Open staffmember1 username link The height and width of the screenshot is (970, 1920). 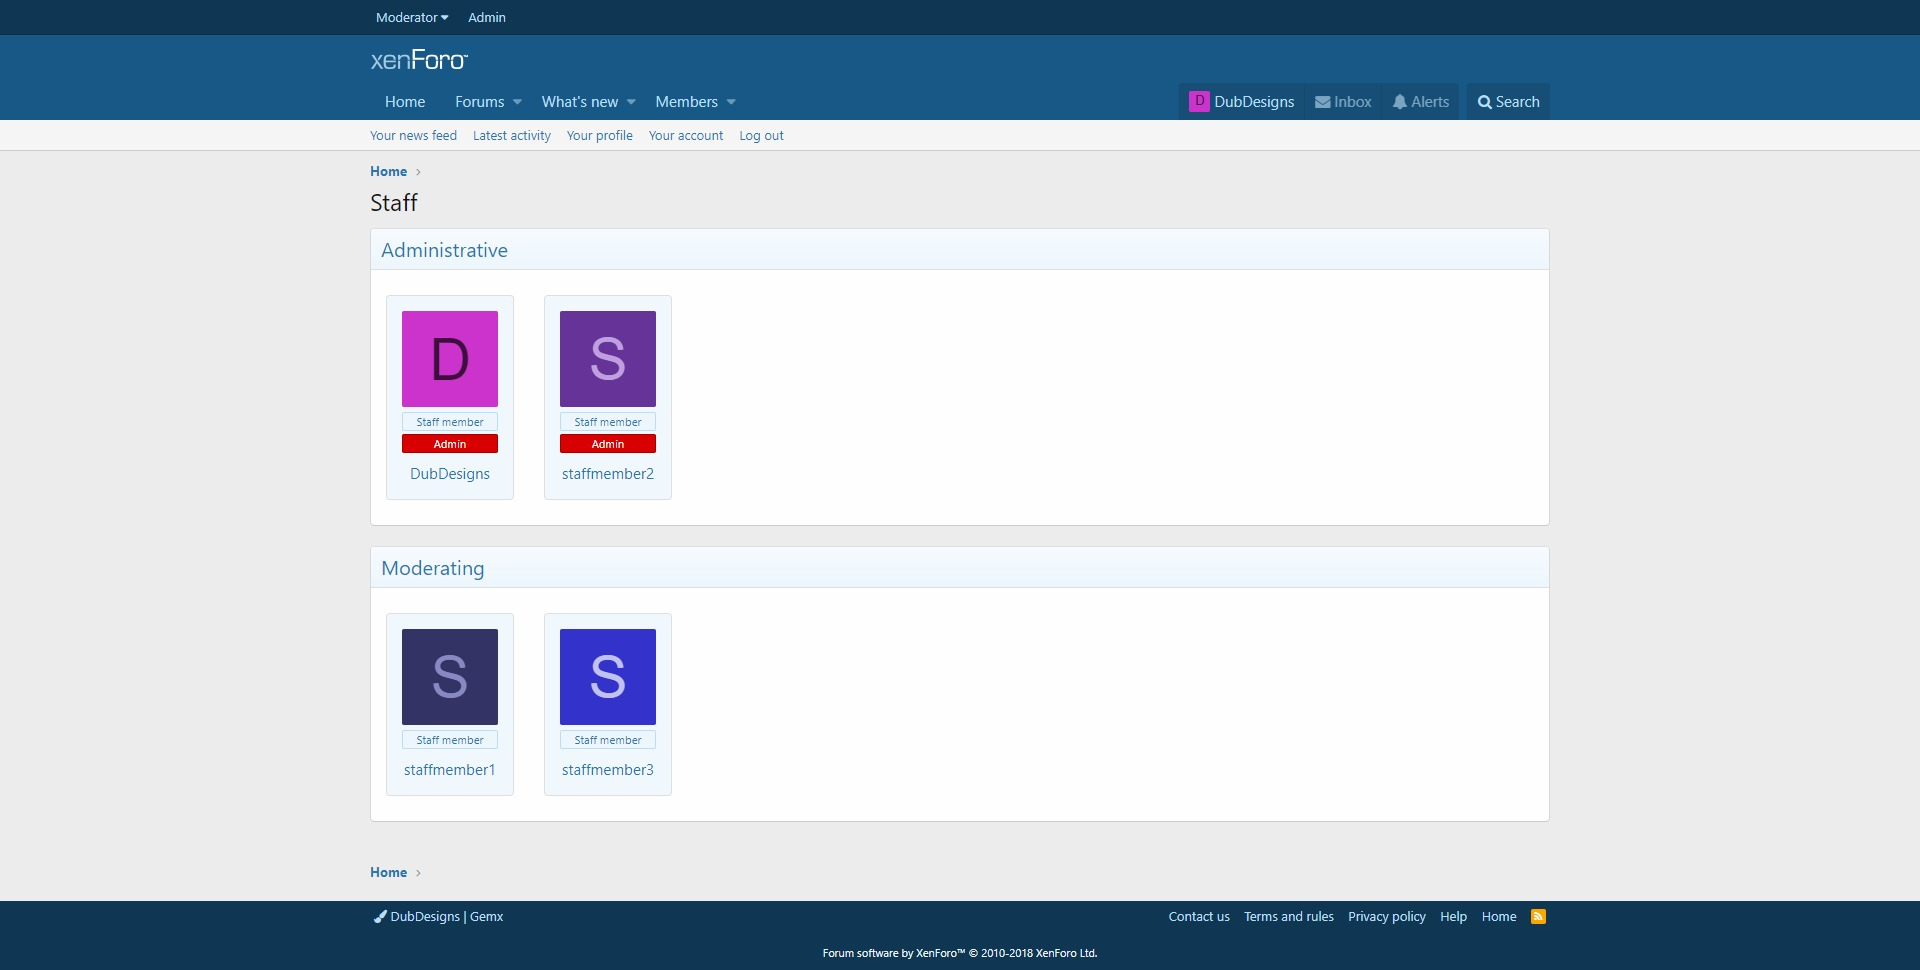coord(450,770)
